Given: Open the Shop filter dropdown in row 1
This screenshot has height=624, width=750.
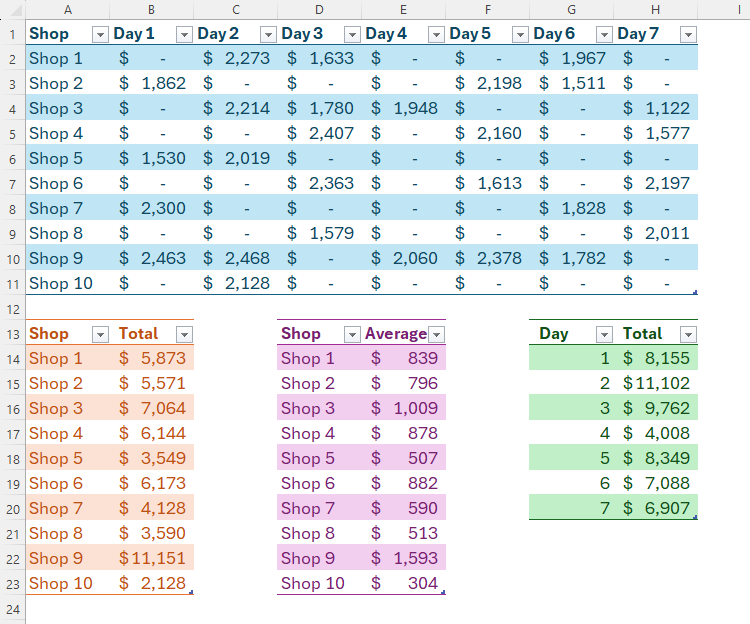Looking at the screenshot, I should coord(100,34).
